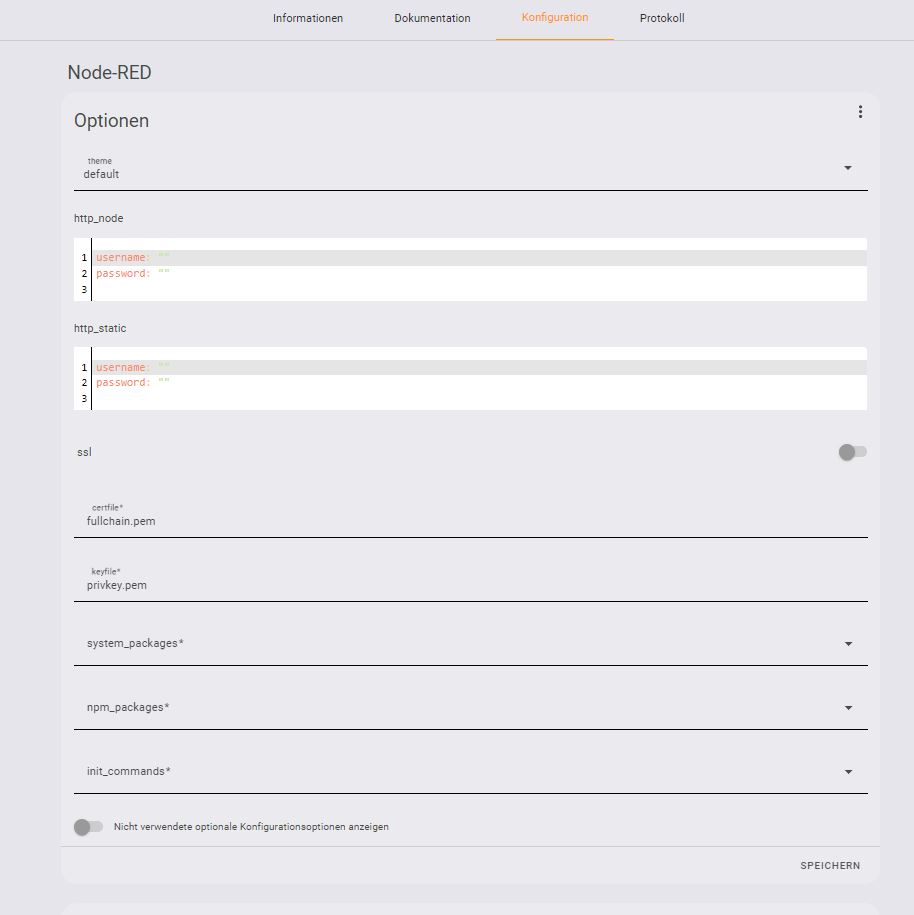Place cursor on http_static password line
The width and height of the screenshot is (914, 915).
click(x=479, y=383)
